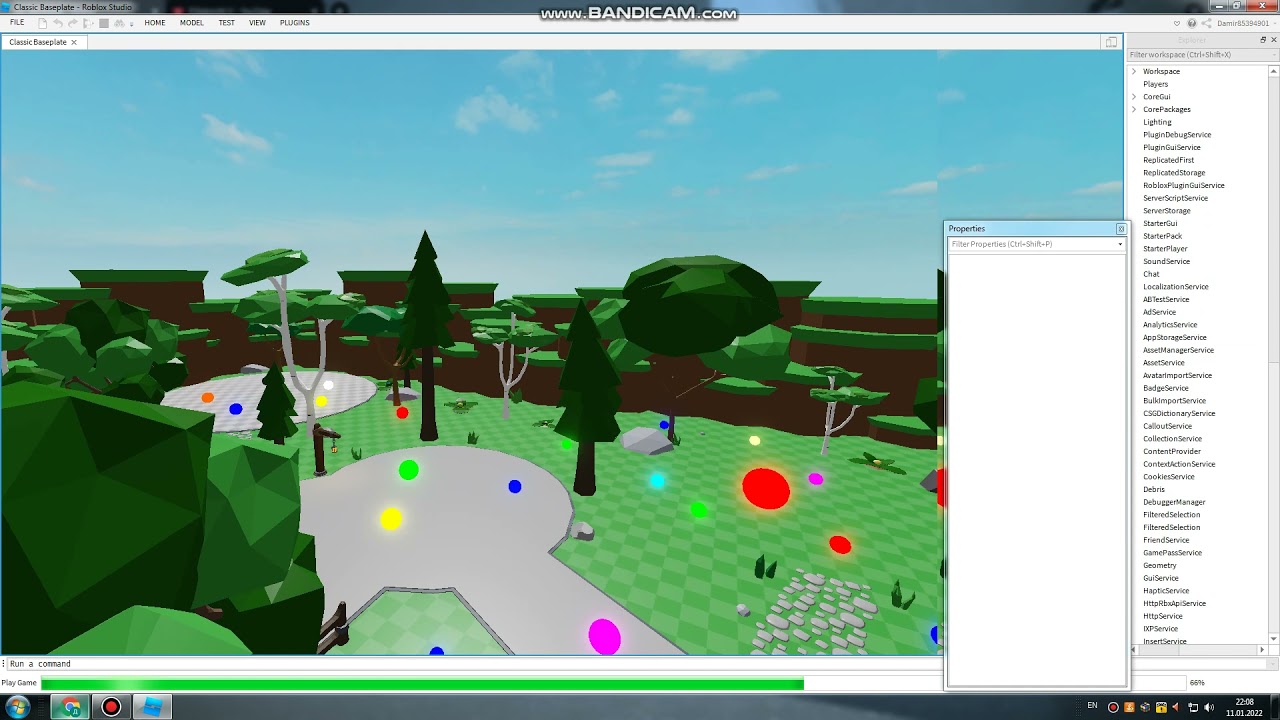Viewport: 1280px width, 720px height.
Task: Select StarterGui in Explorer
Action: pyautogui.click(x=1160, y=223)
